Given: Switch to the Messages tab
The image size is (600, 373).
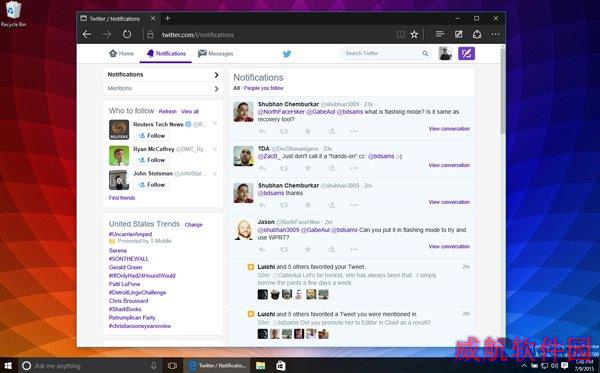Looking at the screenshot, I should [215, 54].
